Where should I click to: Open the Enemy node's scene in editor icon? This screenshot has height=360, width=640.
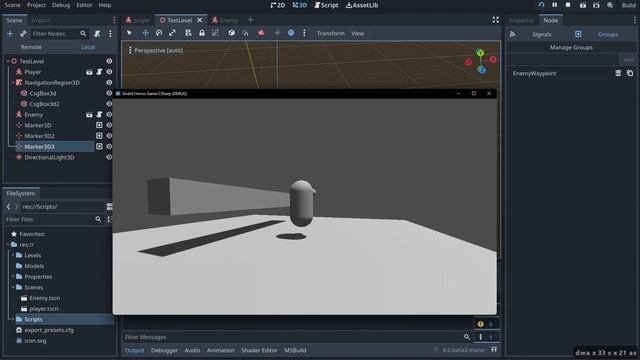[89, 115]
